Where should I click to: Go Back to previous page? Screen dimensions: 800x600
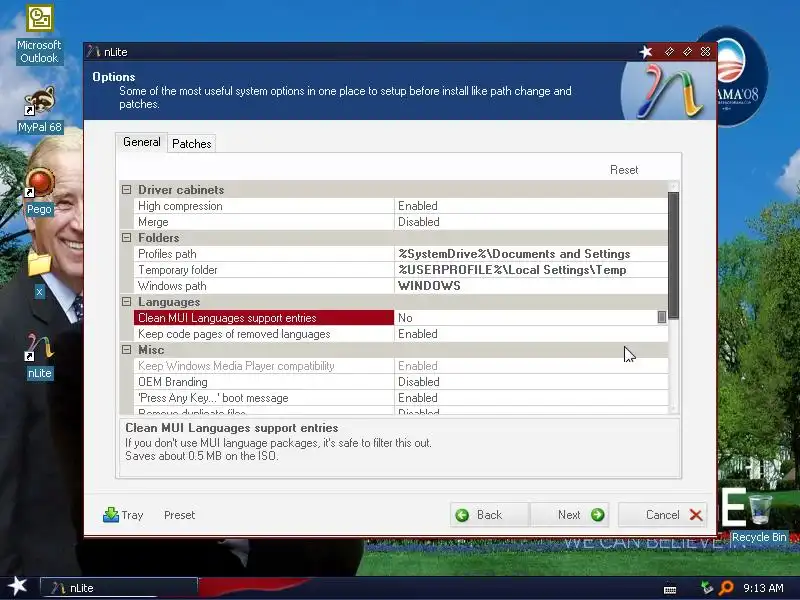tap(489, 515)
